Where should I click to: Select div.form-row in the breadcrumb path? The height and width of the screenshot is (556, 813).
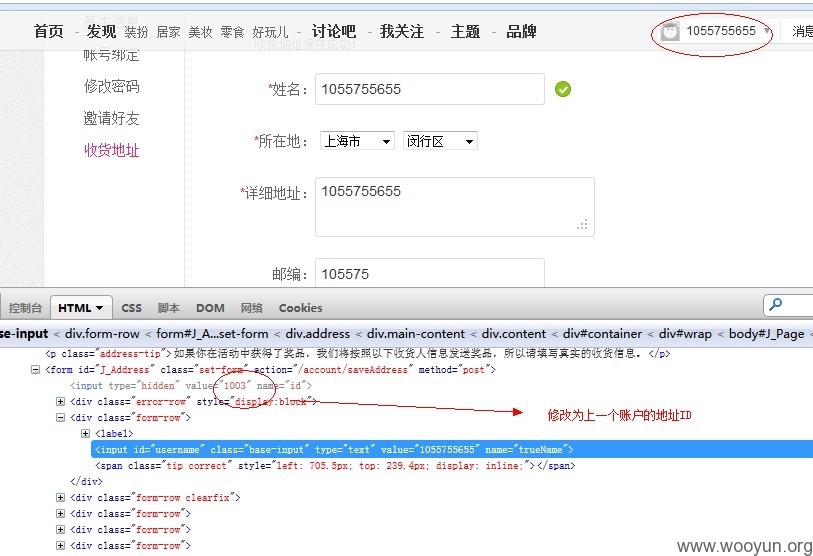pyautogui.click(x=102, y=334)
